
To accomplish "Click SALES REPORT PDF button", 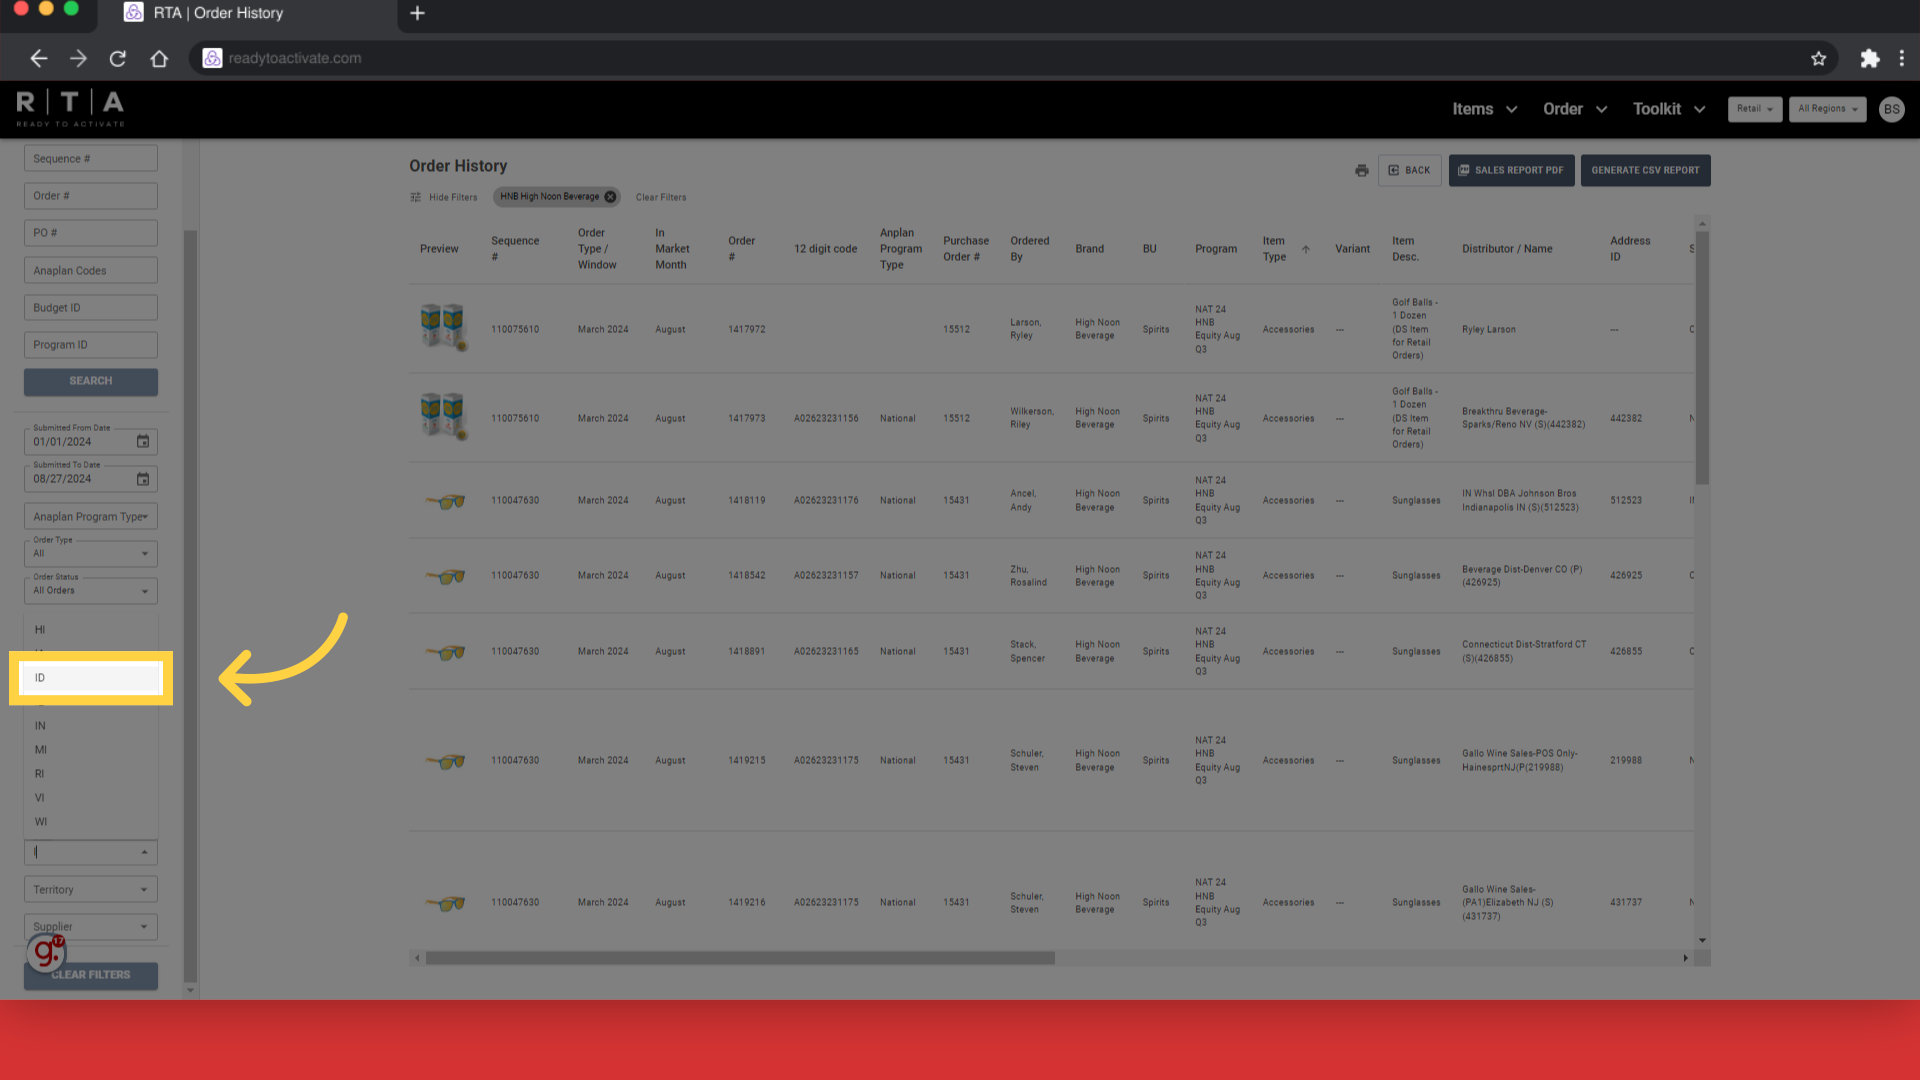I will pyautogui.click(x=1511, y=170).
